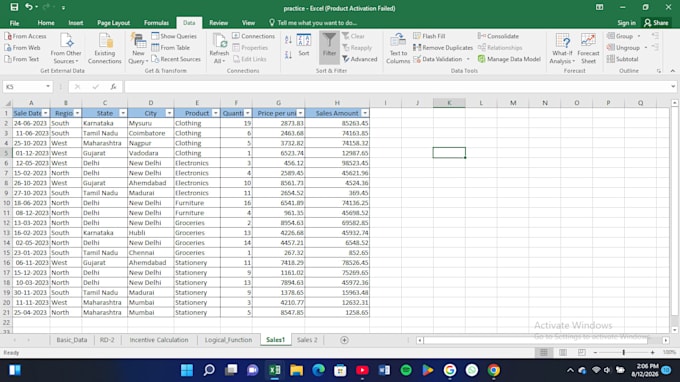Open City column filter dropdown
Image resolution: width=680 pixels, height=382 pixels.
point(169,113)
